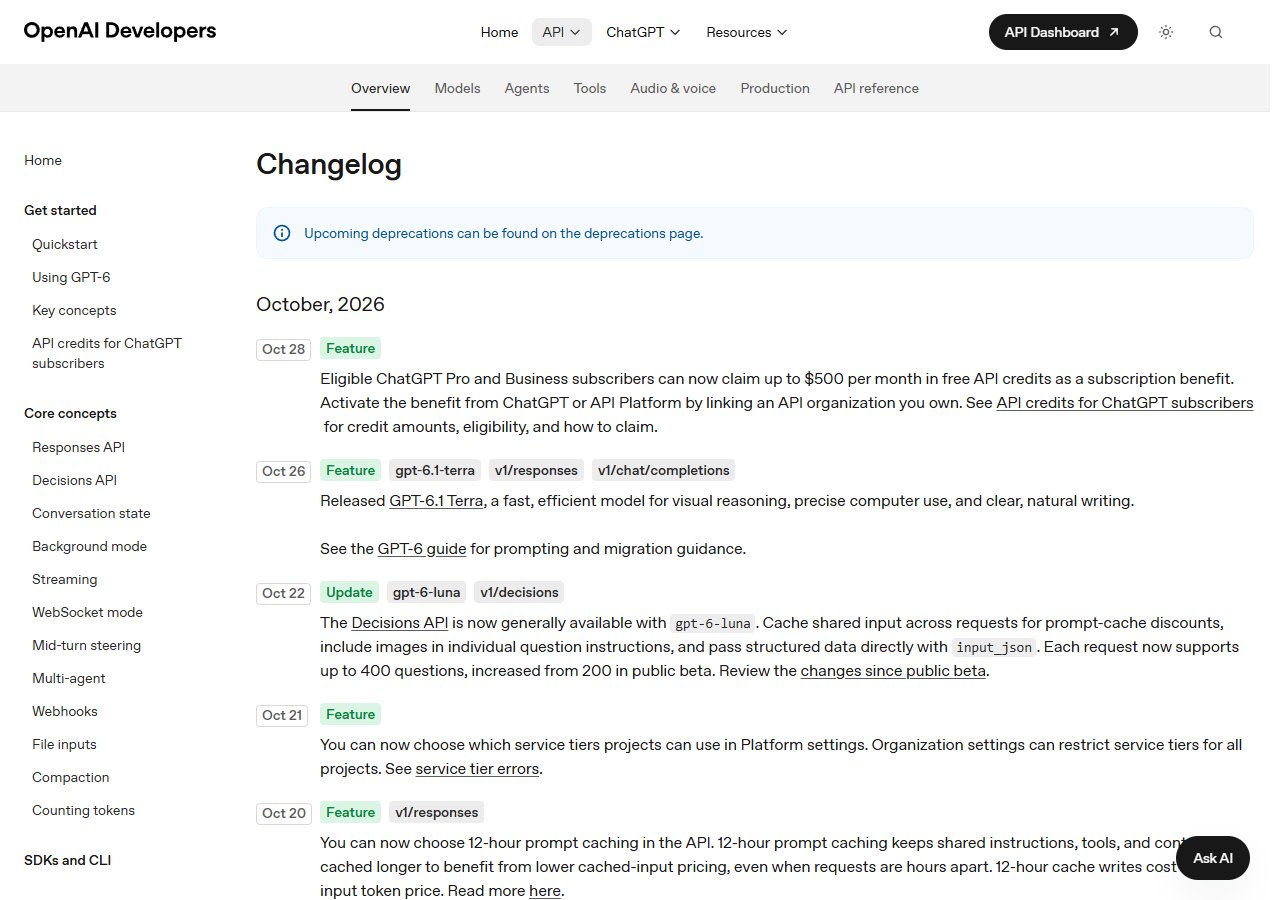Open Quickstart in the sidebar
1280x900 pixels.
(x=65, y=244)
